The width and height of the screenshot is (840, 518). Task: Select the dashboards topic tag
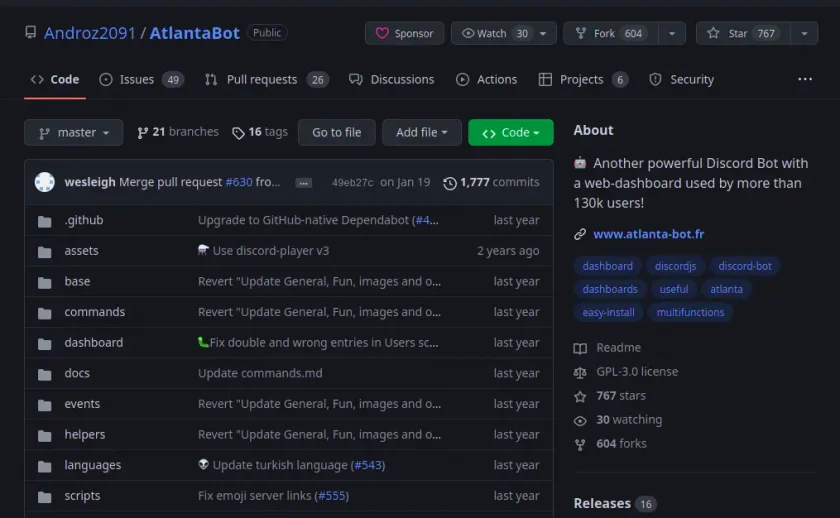click(610, 289)
